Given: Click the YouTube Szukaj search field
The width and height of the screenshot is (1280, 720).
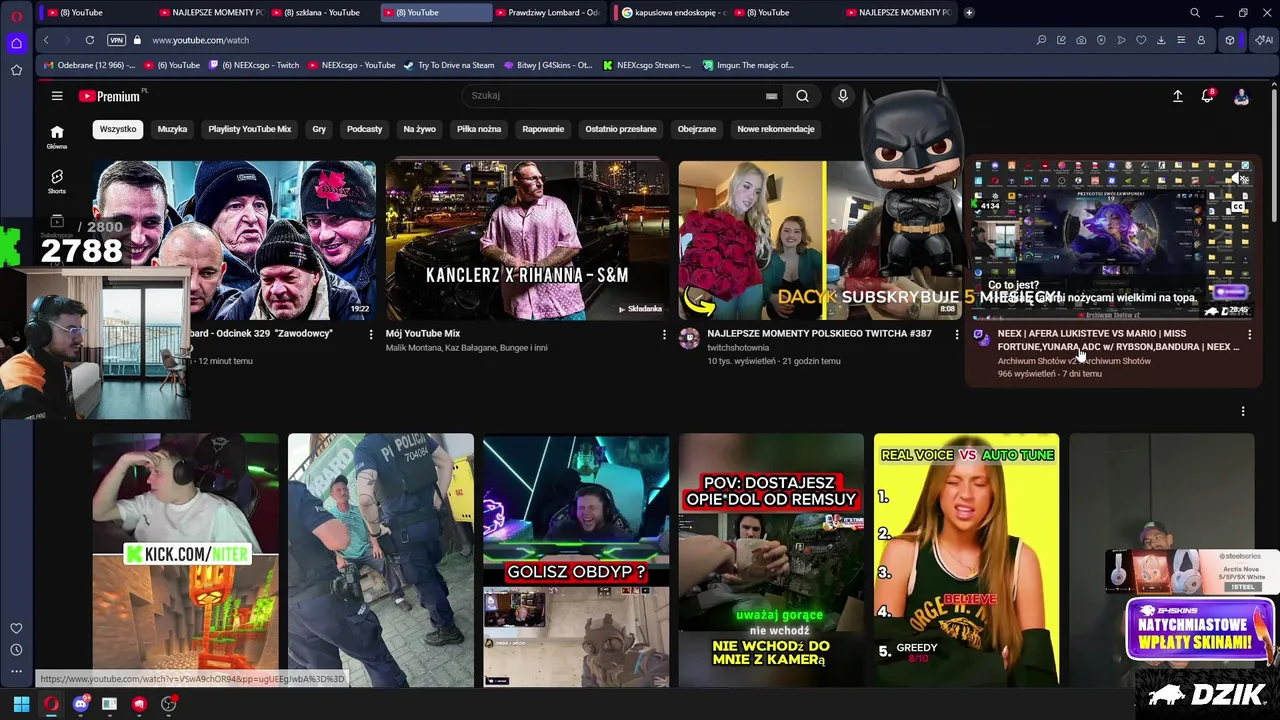Looking at the screenshot, I should coord(615,96).
